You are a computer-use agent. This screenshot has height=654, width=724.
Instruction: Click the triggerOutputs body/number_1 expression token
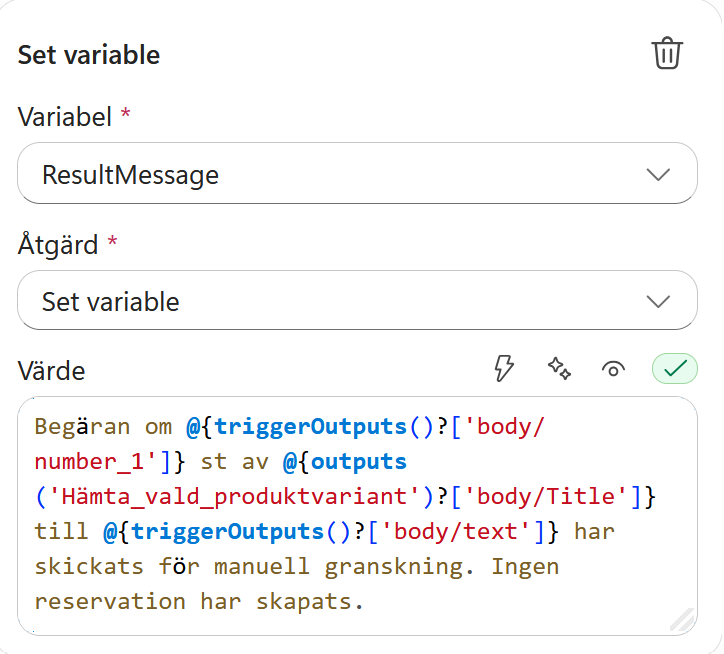(x=290, y=444)
